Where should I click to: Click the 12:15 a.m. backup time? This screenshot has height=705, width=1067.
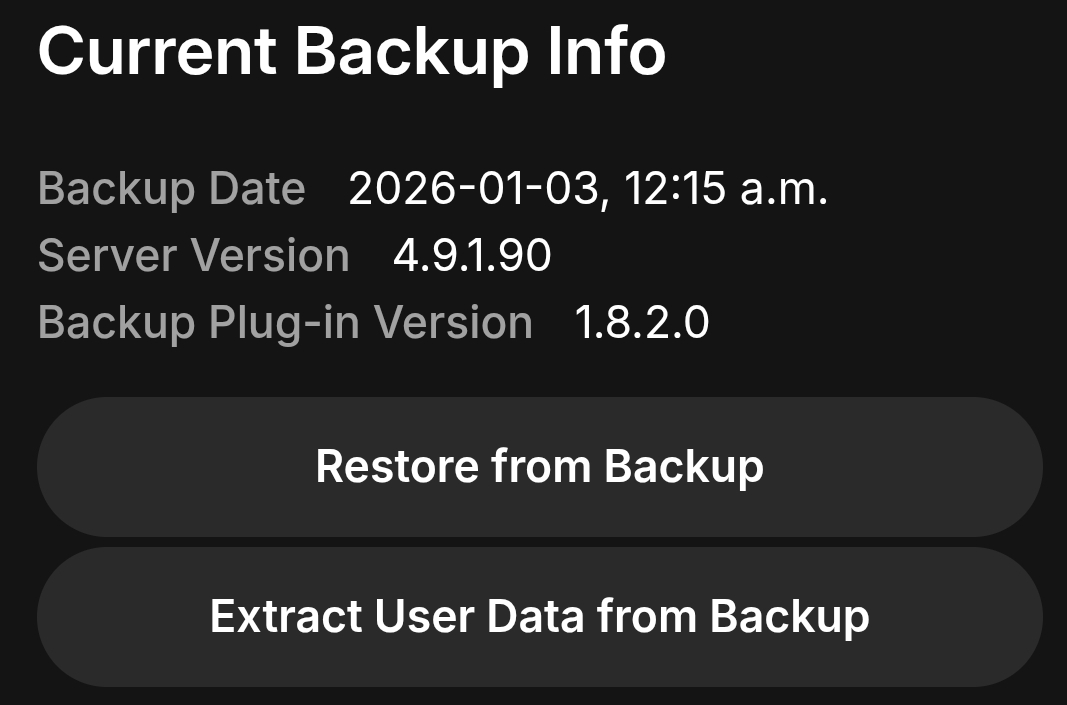[x=726, y=189]
